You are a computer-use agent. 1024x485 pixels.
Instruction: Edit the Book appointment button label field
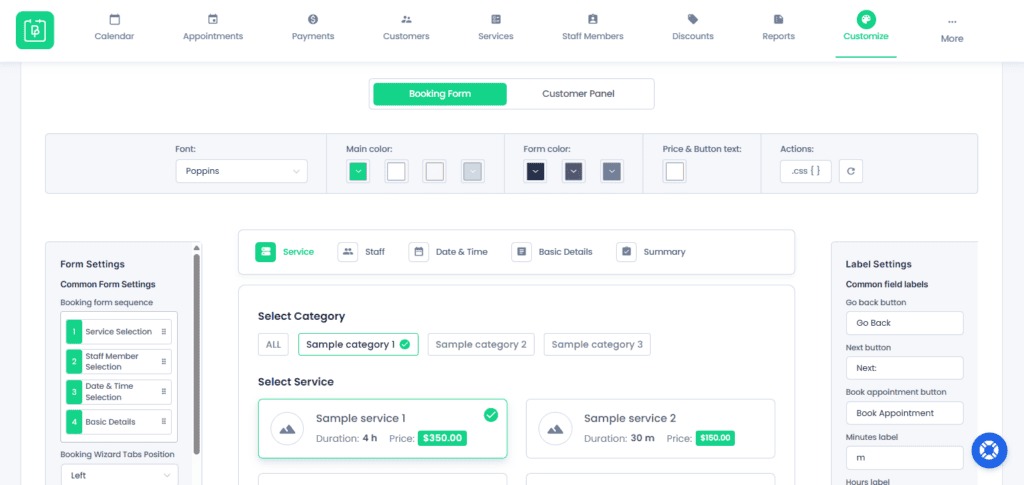[904, 413]
